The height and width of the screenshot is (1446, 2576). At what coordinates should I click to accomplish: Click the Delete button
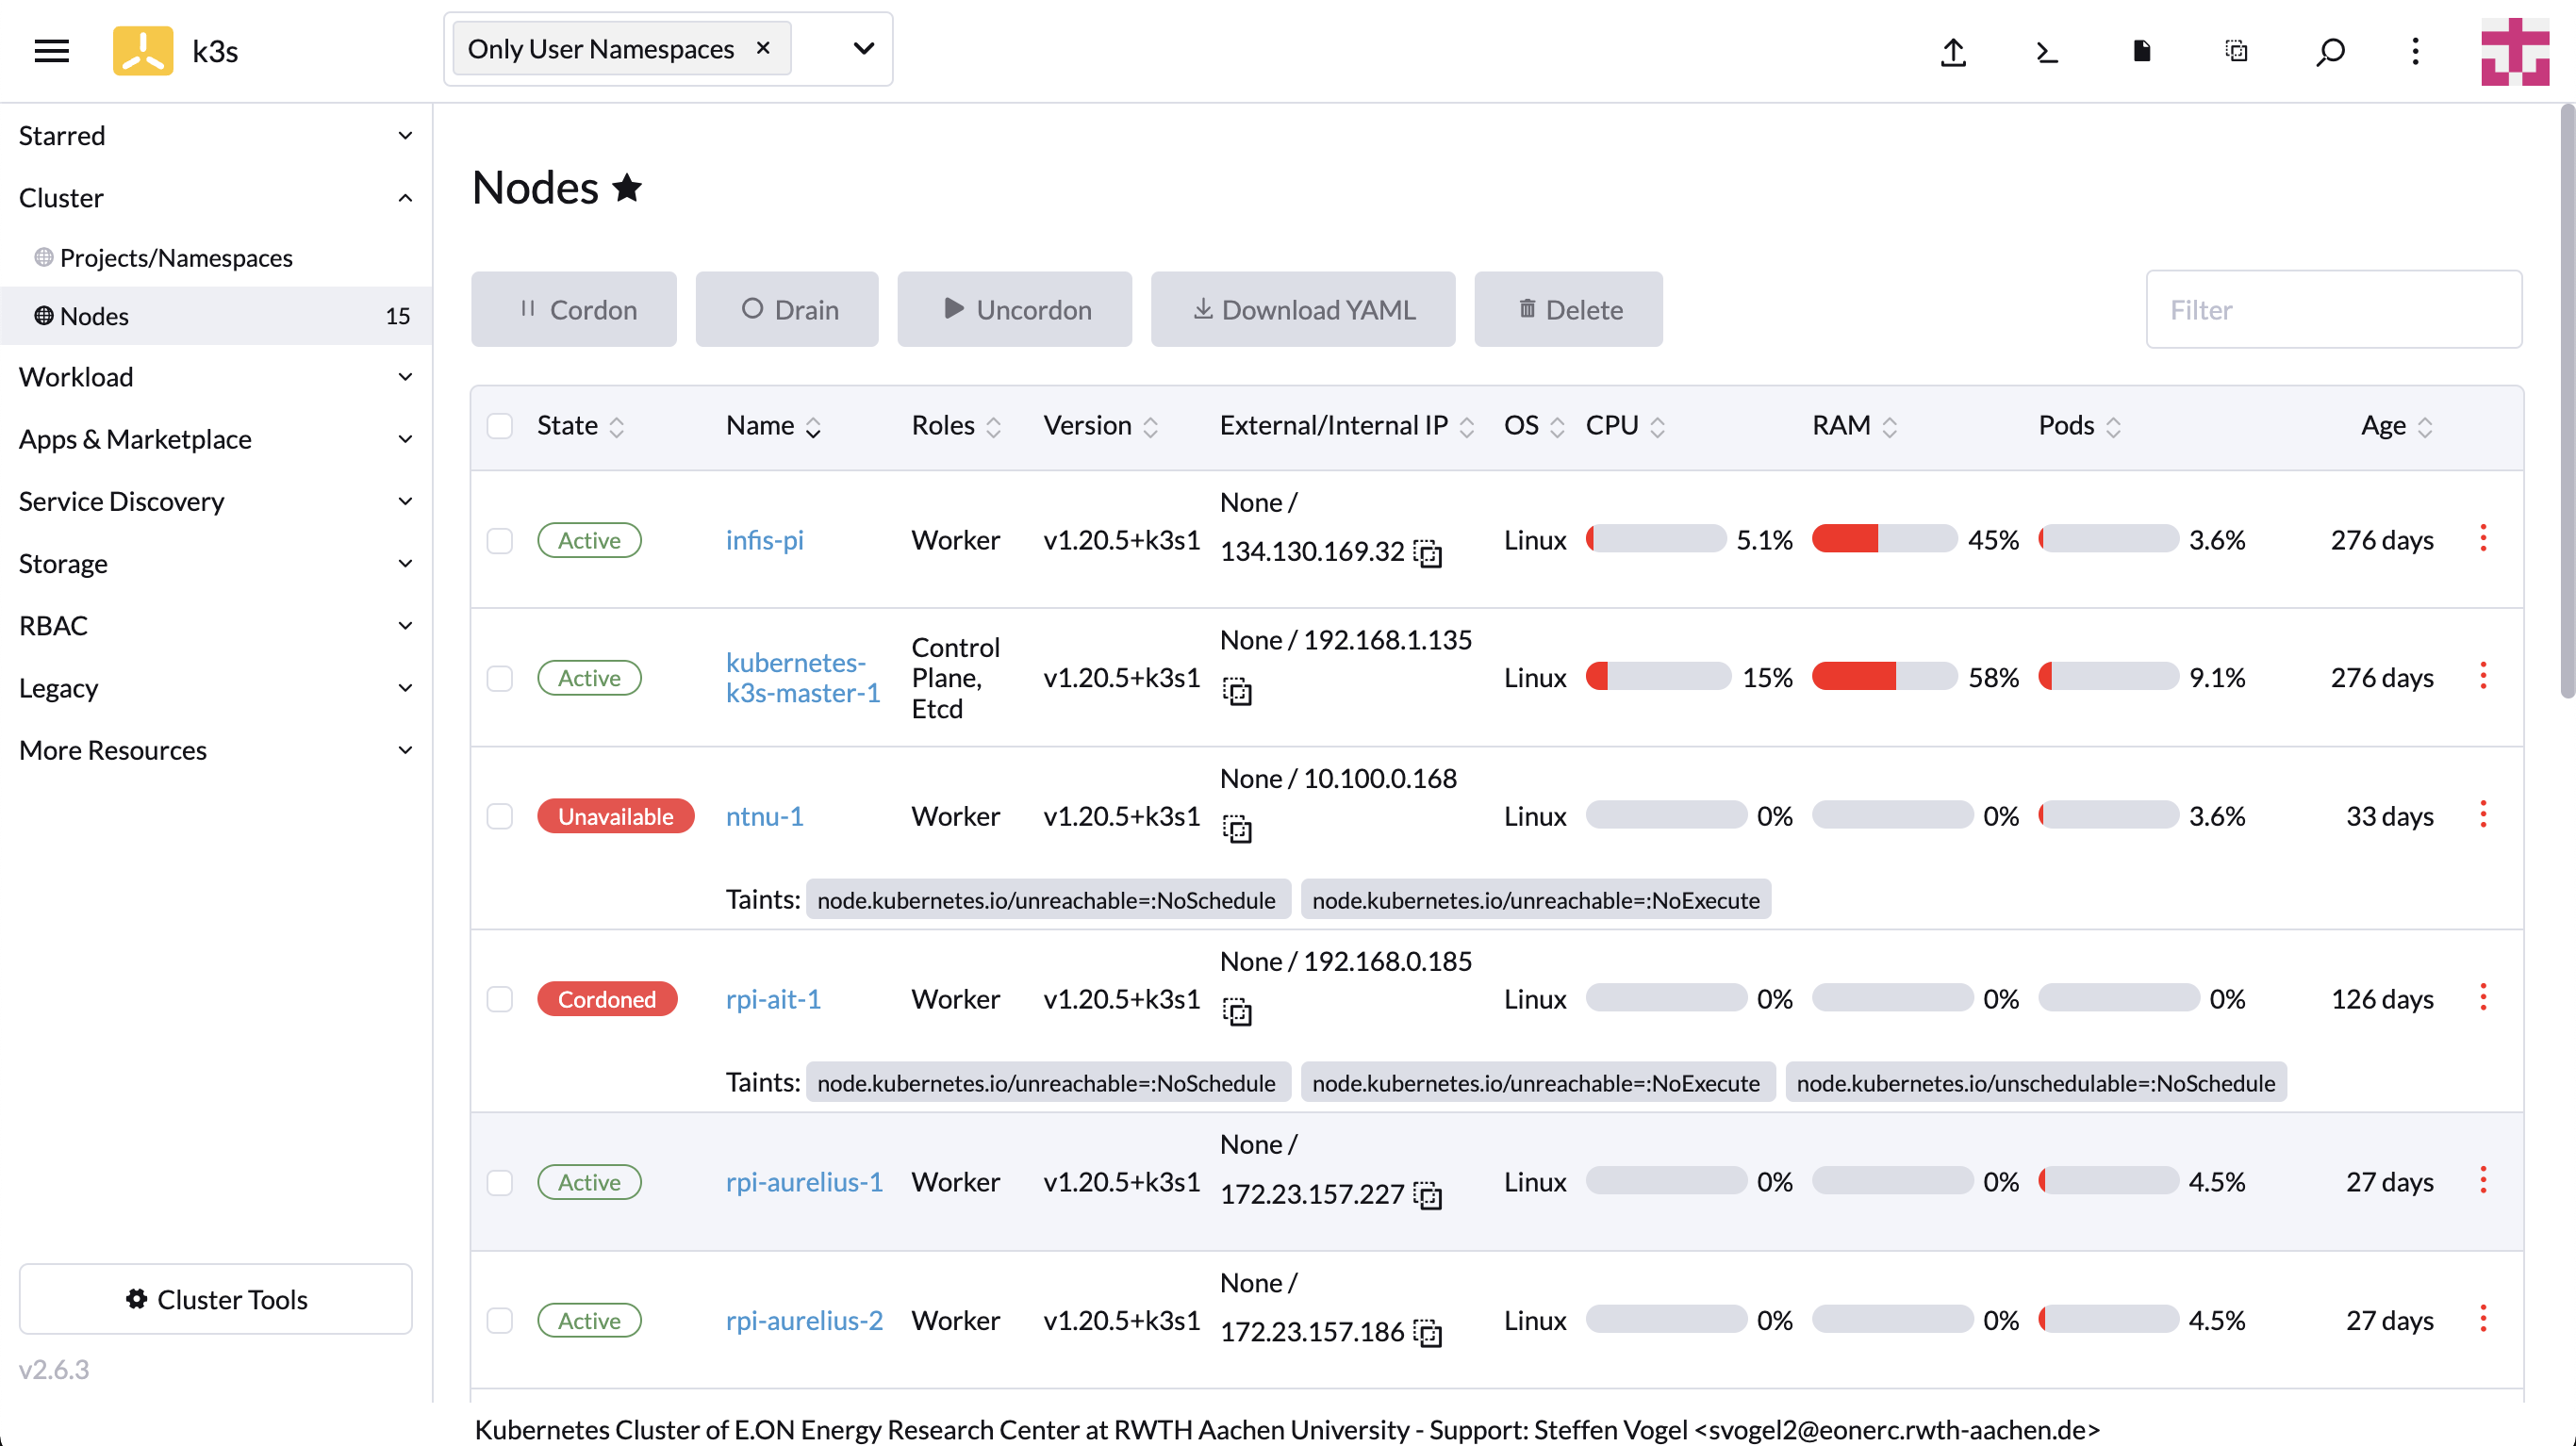click(1568, 309)
